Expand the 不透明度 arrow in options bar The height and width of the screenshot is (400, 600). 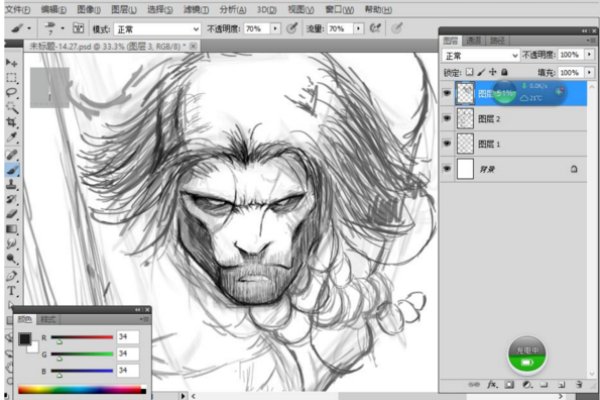point(275,30)
